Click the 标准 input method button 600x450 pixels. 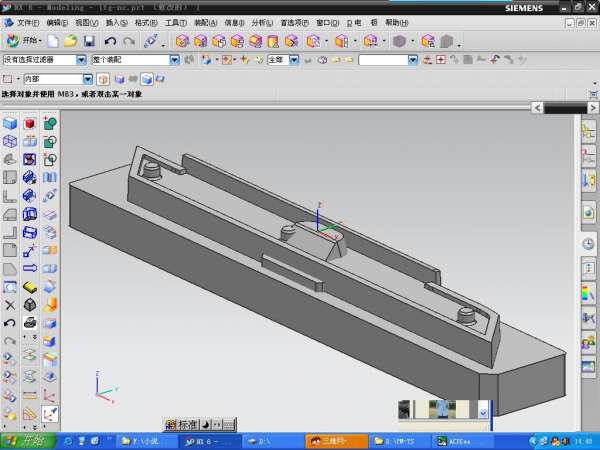coord(187,424)
